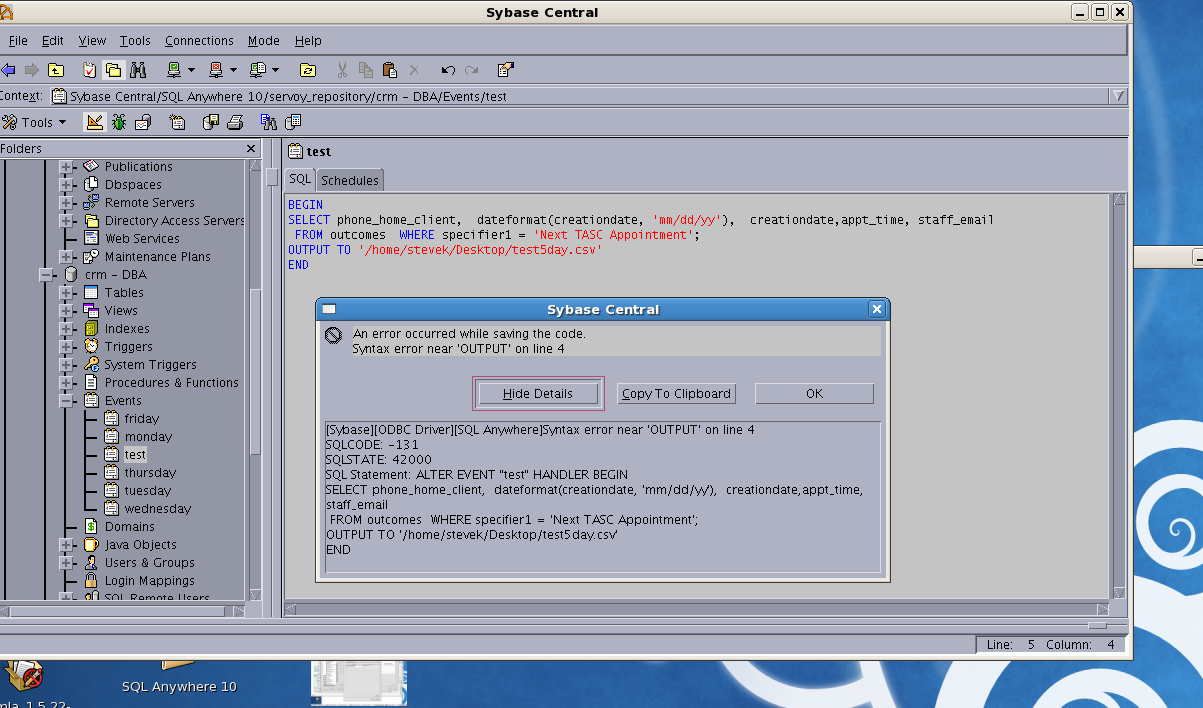
Task: Select the SQL tab
Action: (300, 179)
